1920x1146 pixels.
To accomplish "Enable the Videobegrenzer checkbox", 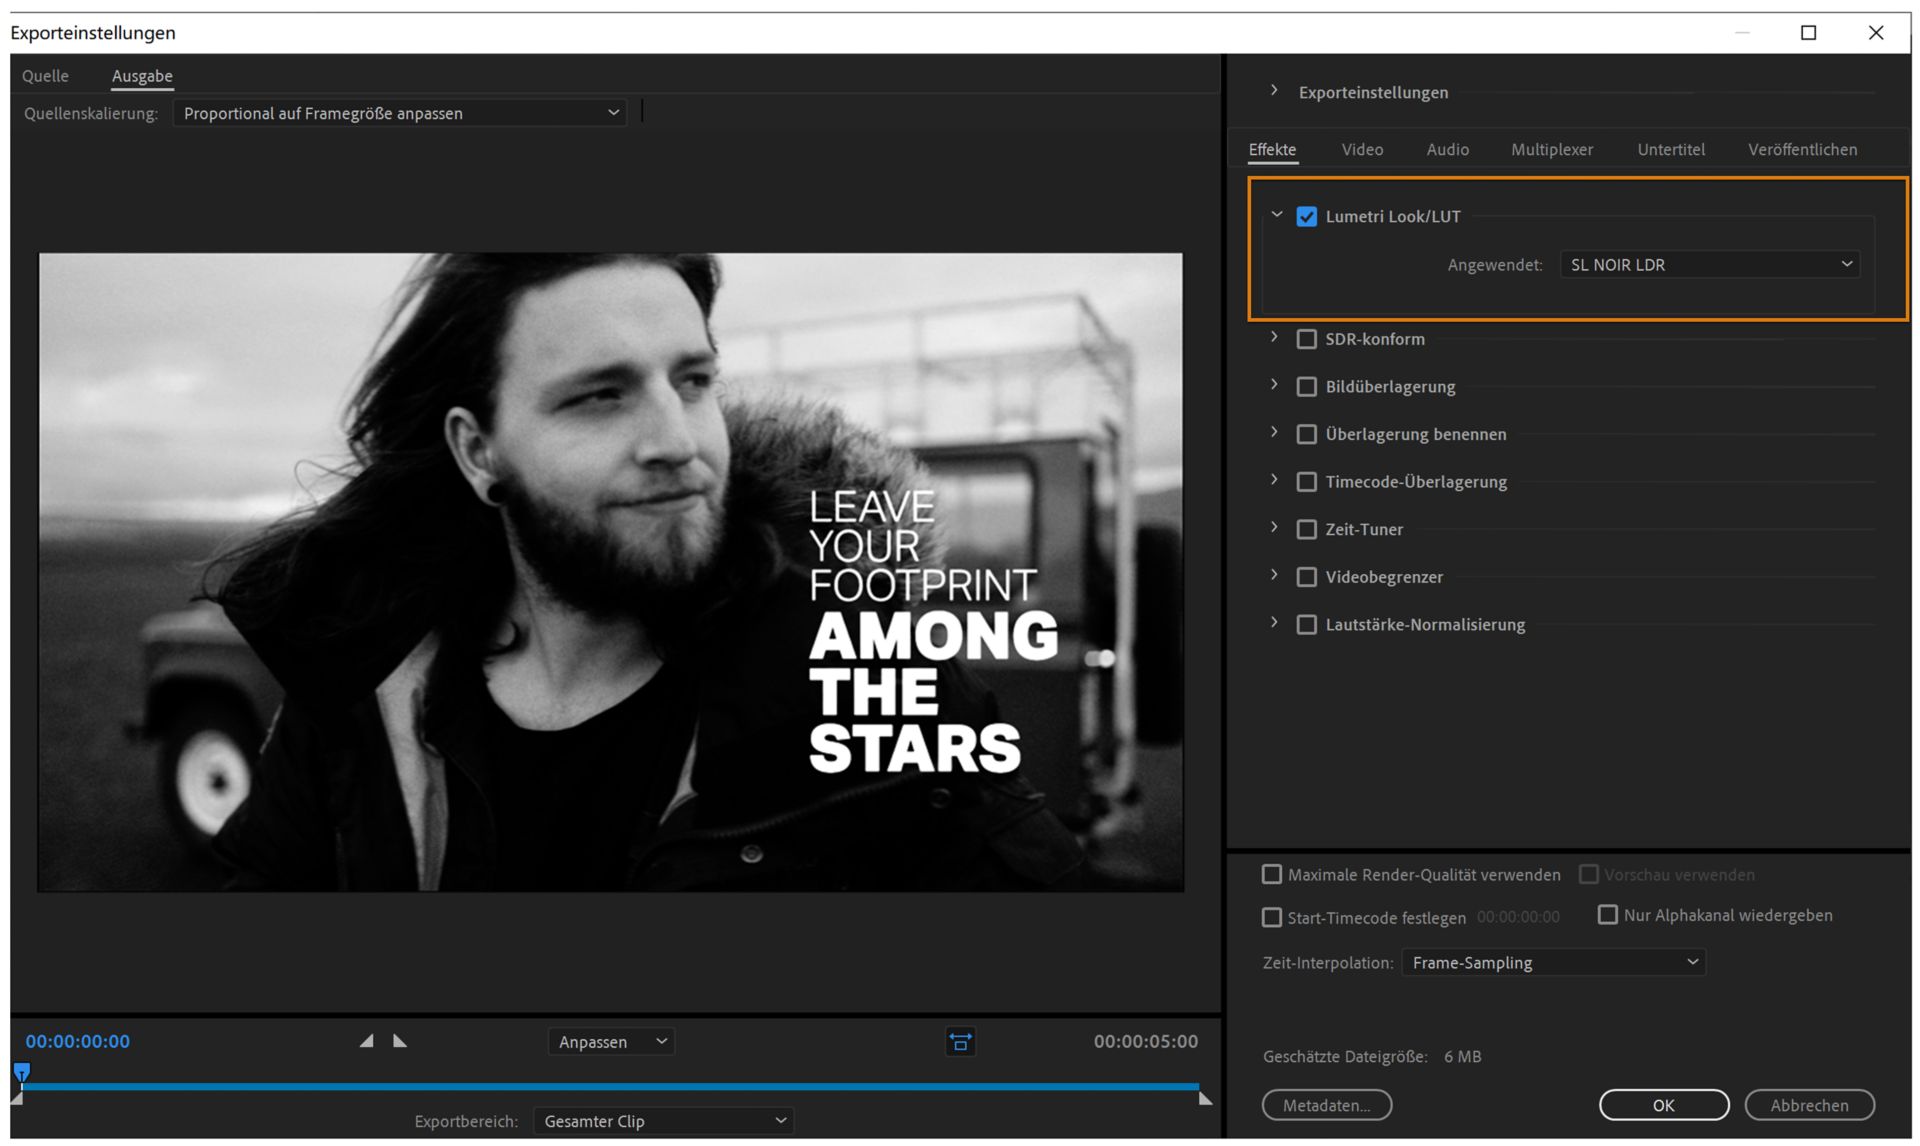I will [1306, 577].
